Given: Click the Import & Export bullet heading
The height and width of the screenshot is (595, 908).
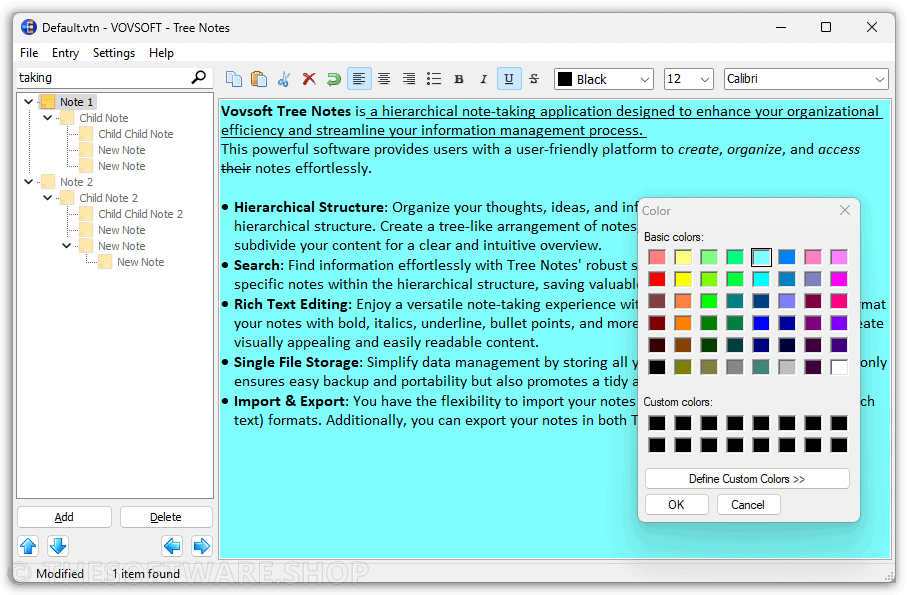Looking at the screenshot, I should tap(291, 401).
